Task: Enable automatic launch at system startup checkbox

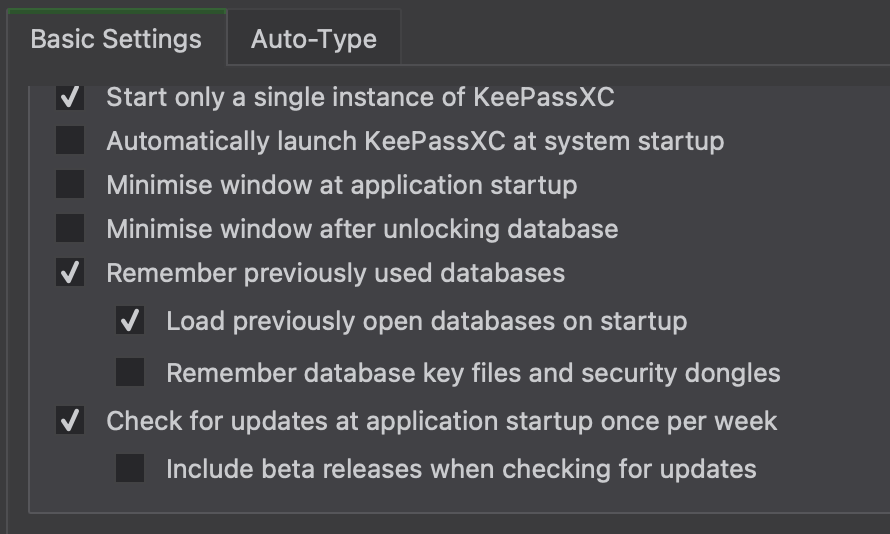Action: click(70, 141)
